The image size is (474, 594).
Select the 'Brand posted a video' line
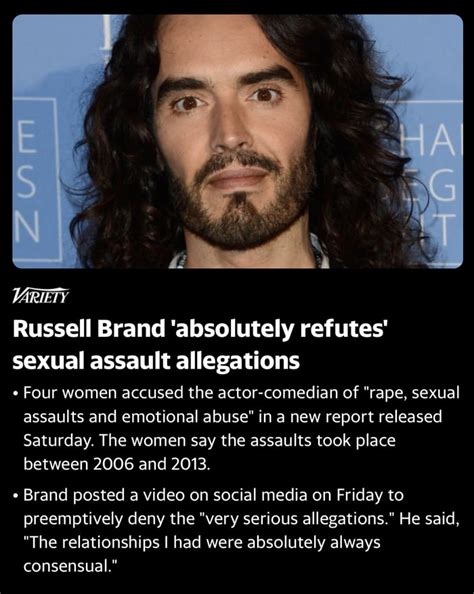pos(213,495)
